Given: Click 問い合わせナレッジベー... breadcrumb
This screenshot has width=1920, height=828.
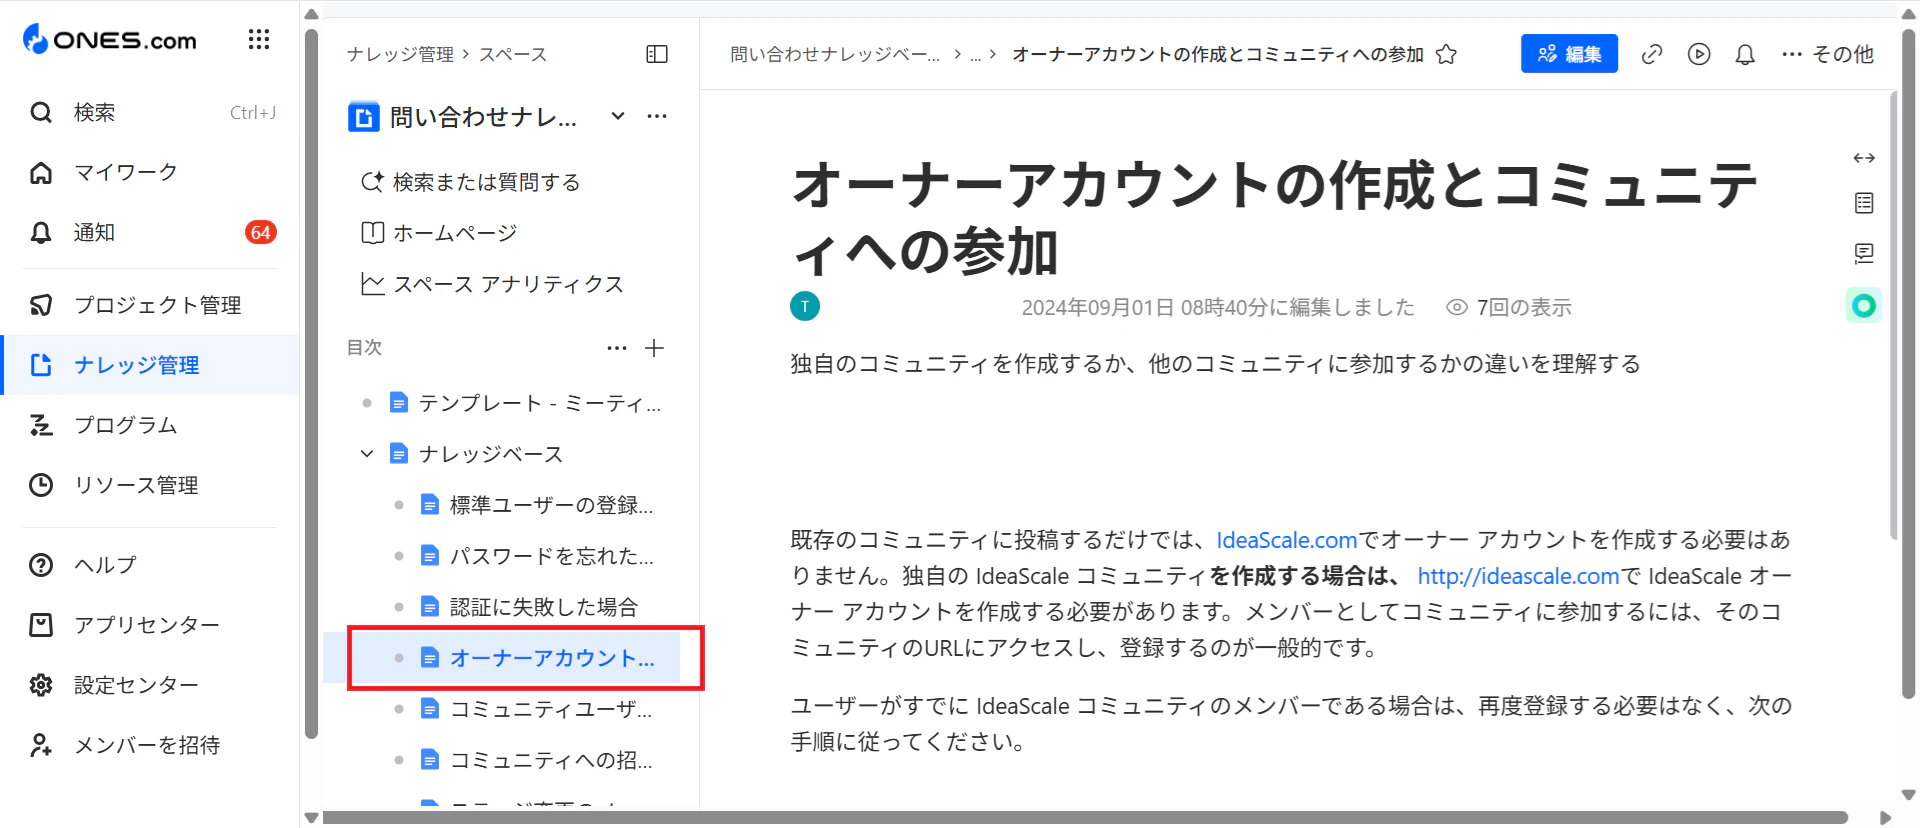Looking at the screenshot, I should pyautogui.click(x=835, y=54).
